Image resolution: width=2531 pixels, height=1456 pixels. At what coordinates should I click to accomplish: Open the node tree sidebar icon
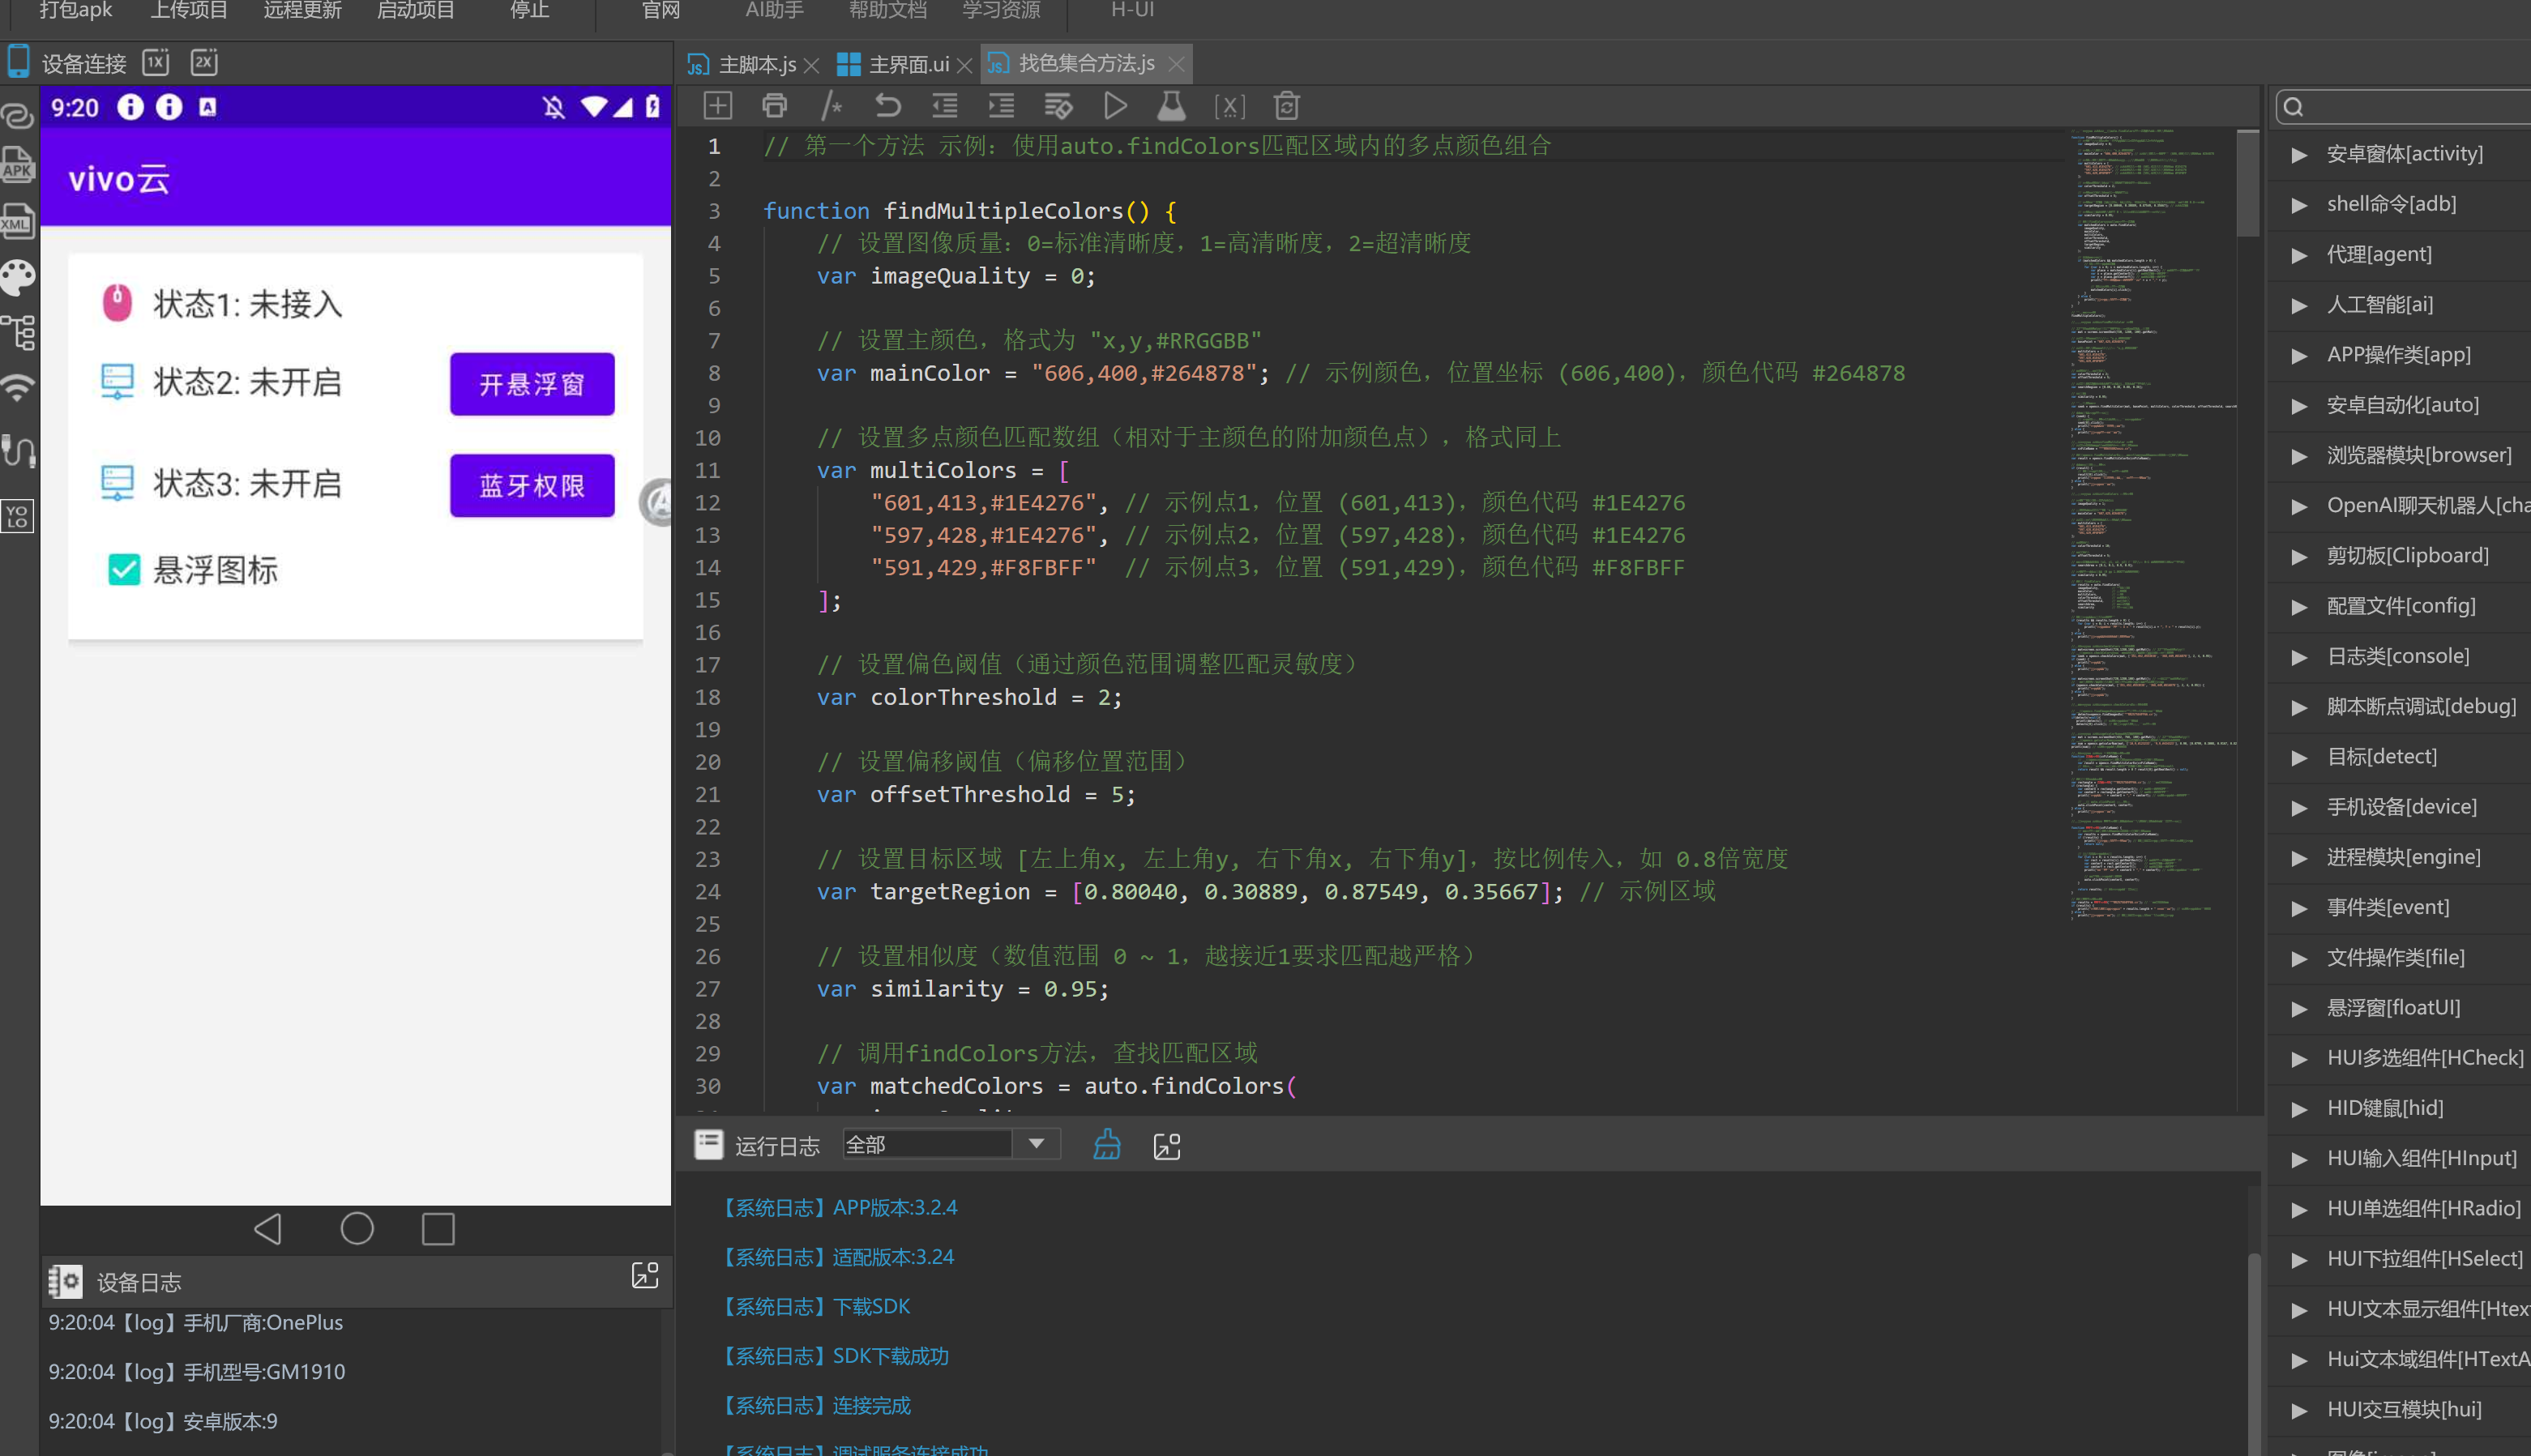[x=18, y=332]
